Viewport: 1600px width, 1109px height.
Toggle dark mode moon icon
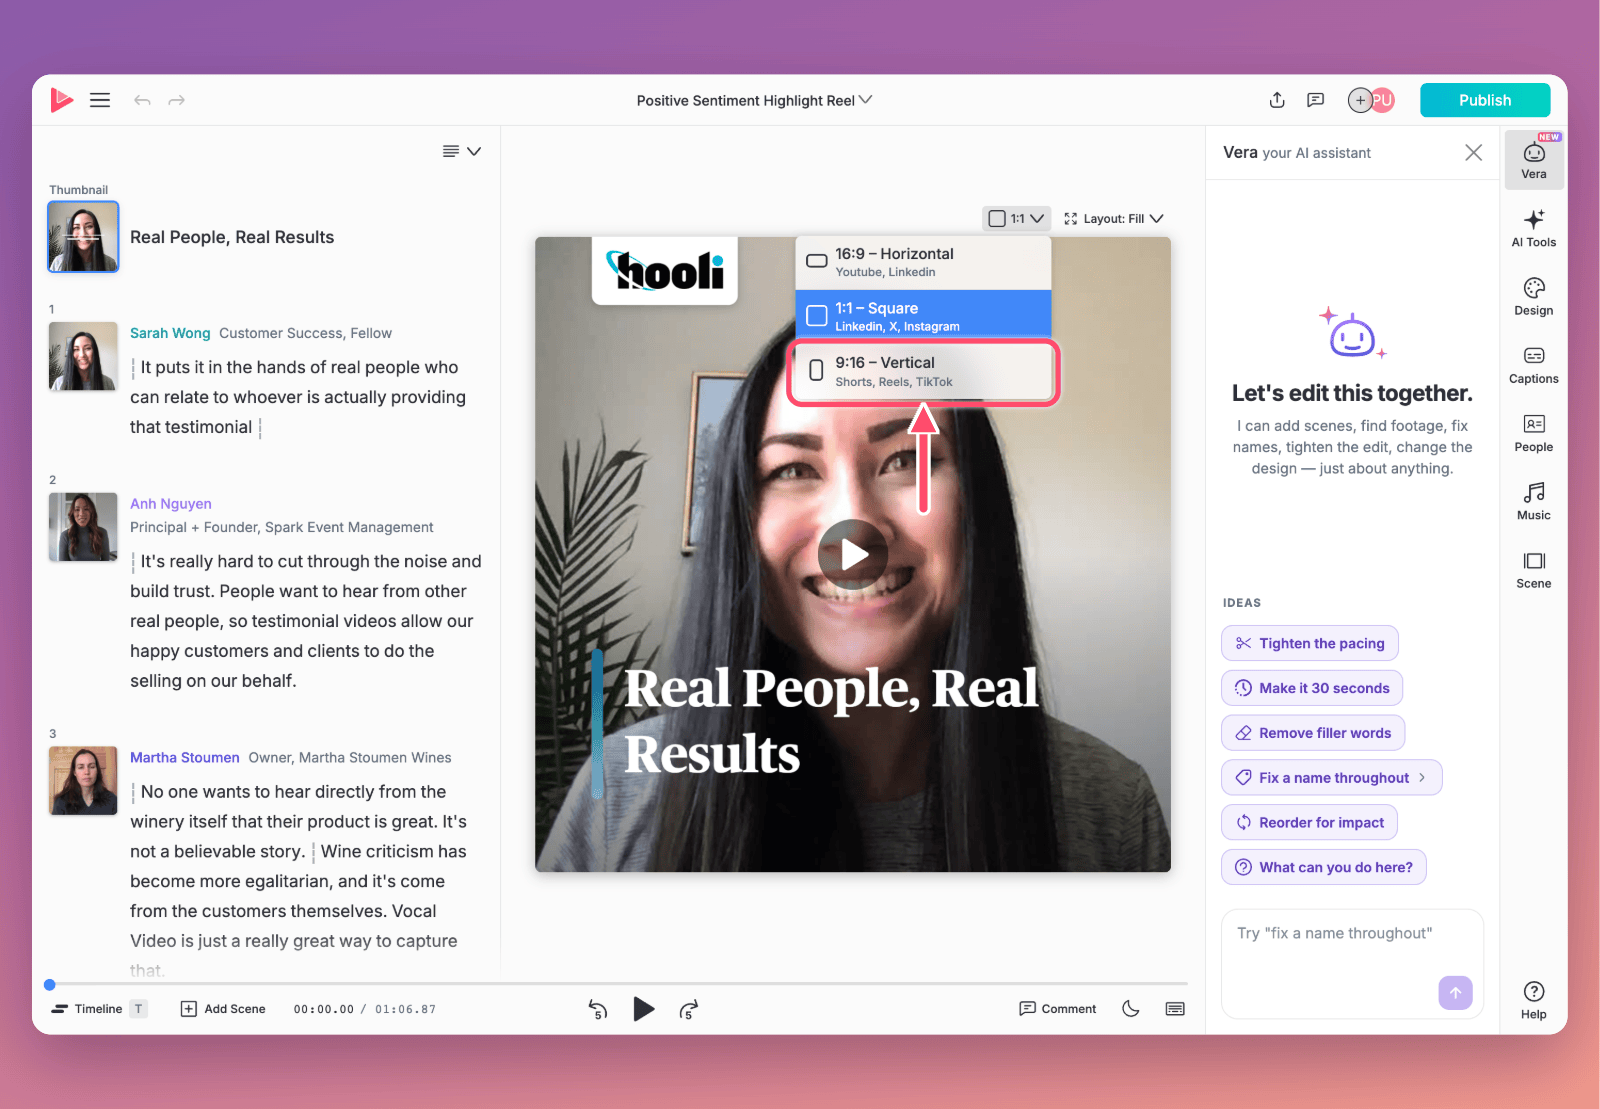(x=1131, y=1008)
